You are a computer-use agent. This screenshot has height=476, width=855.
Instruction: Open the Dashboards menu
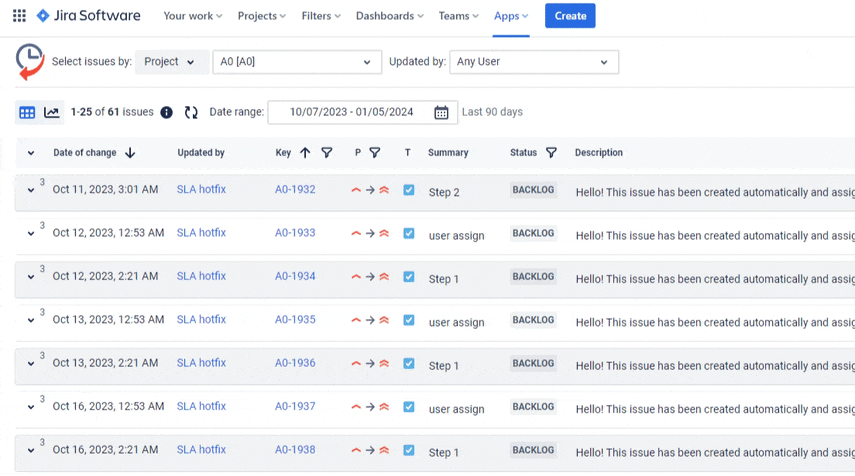pos(389,16)
